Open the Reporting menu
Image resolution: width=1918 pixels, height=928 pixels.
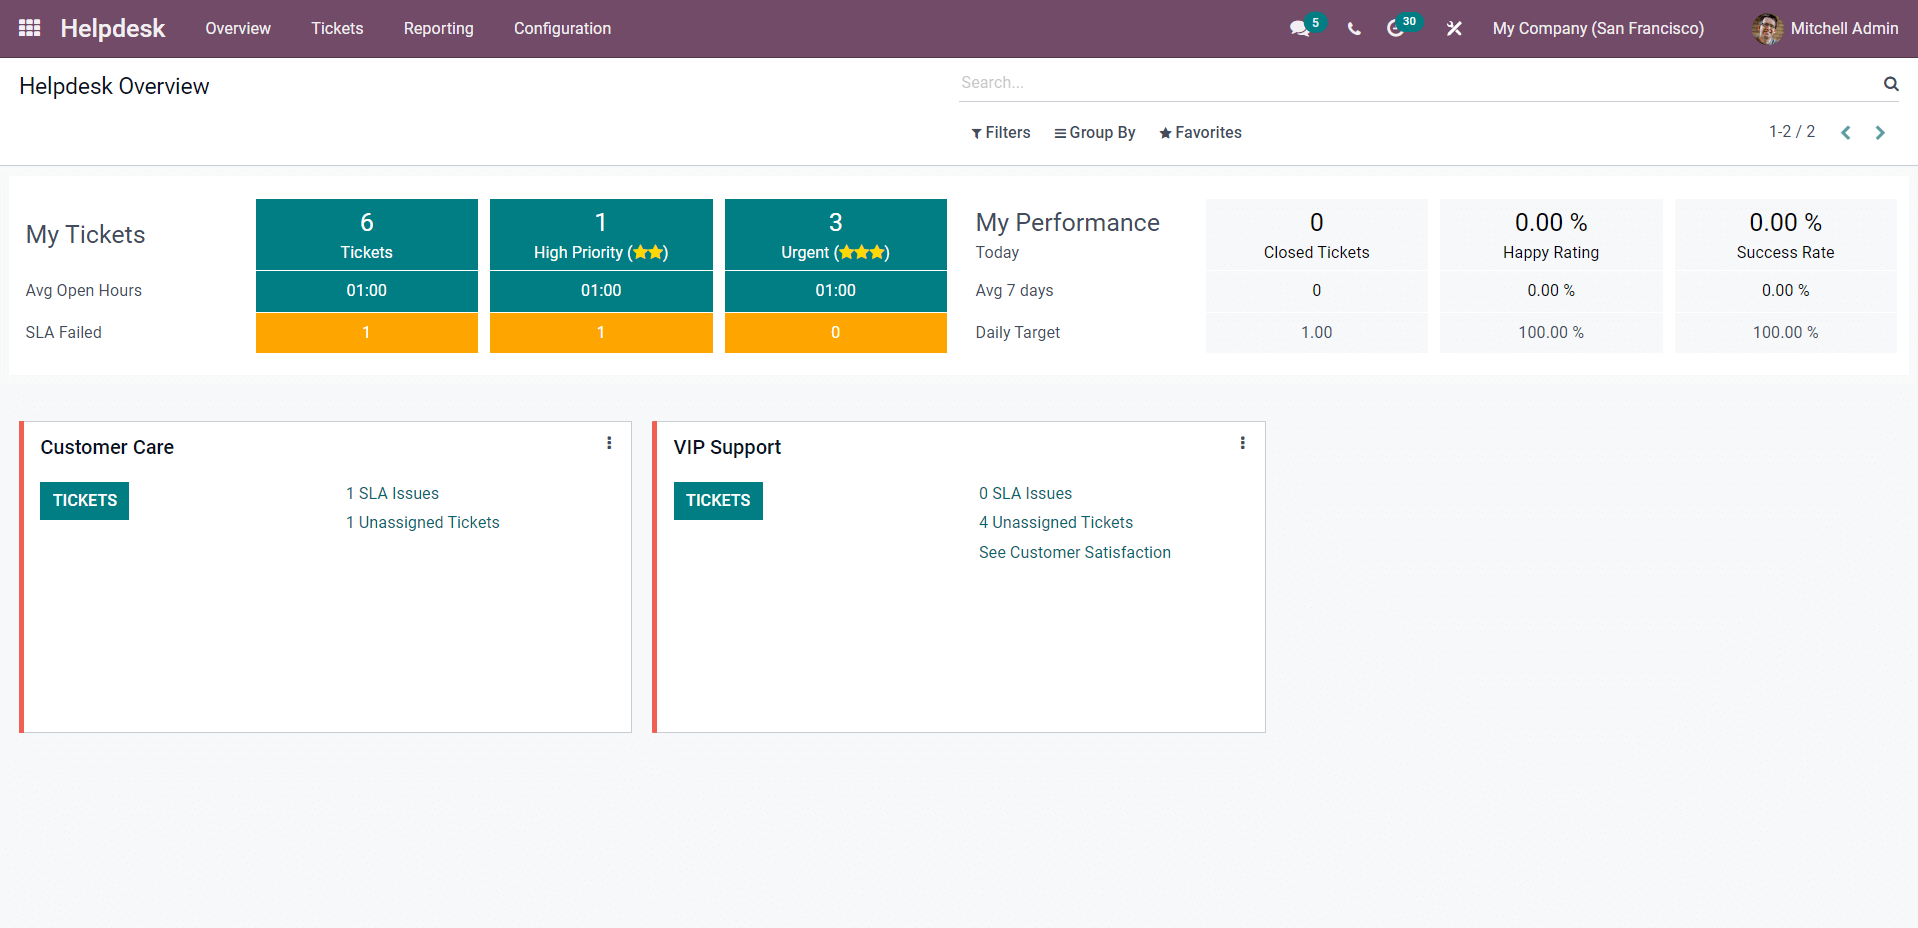point(439,29)
